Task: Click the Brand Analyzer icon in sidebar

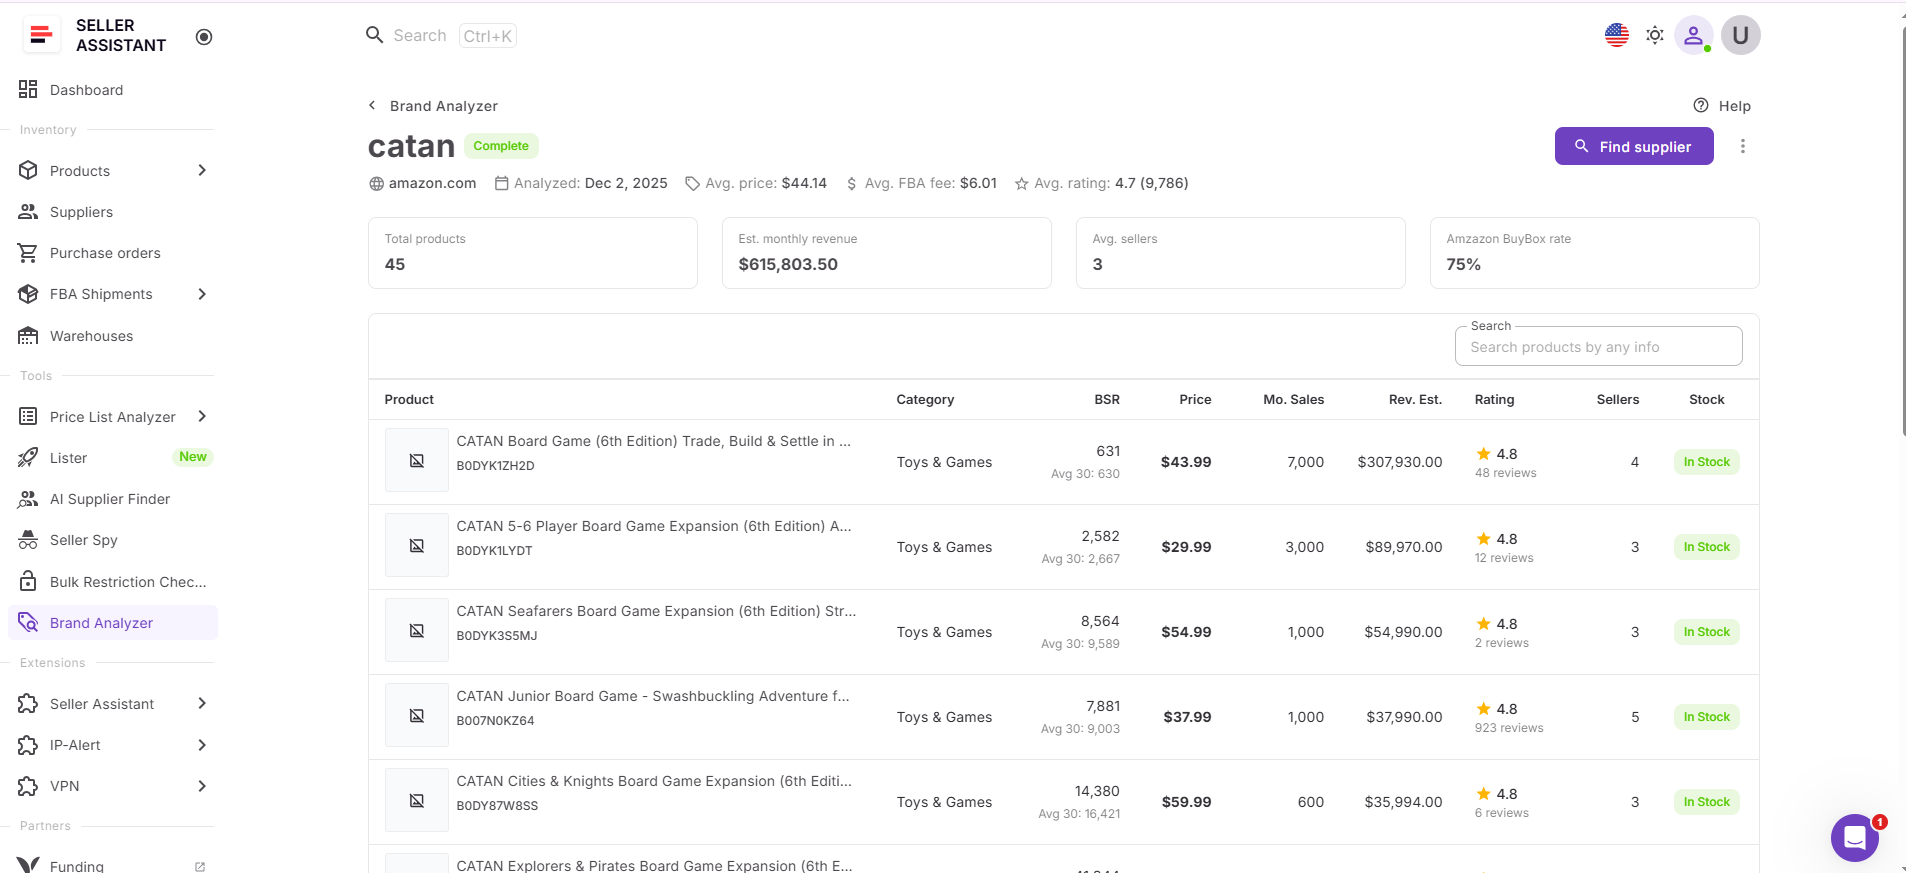Action: click(x=28, y=623)
